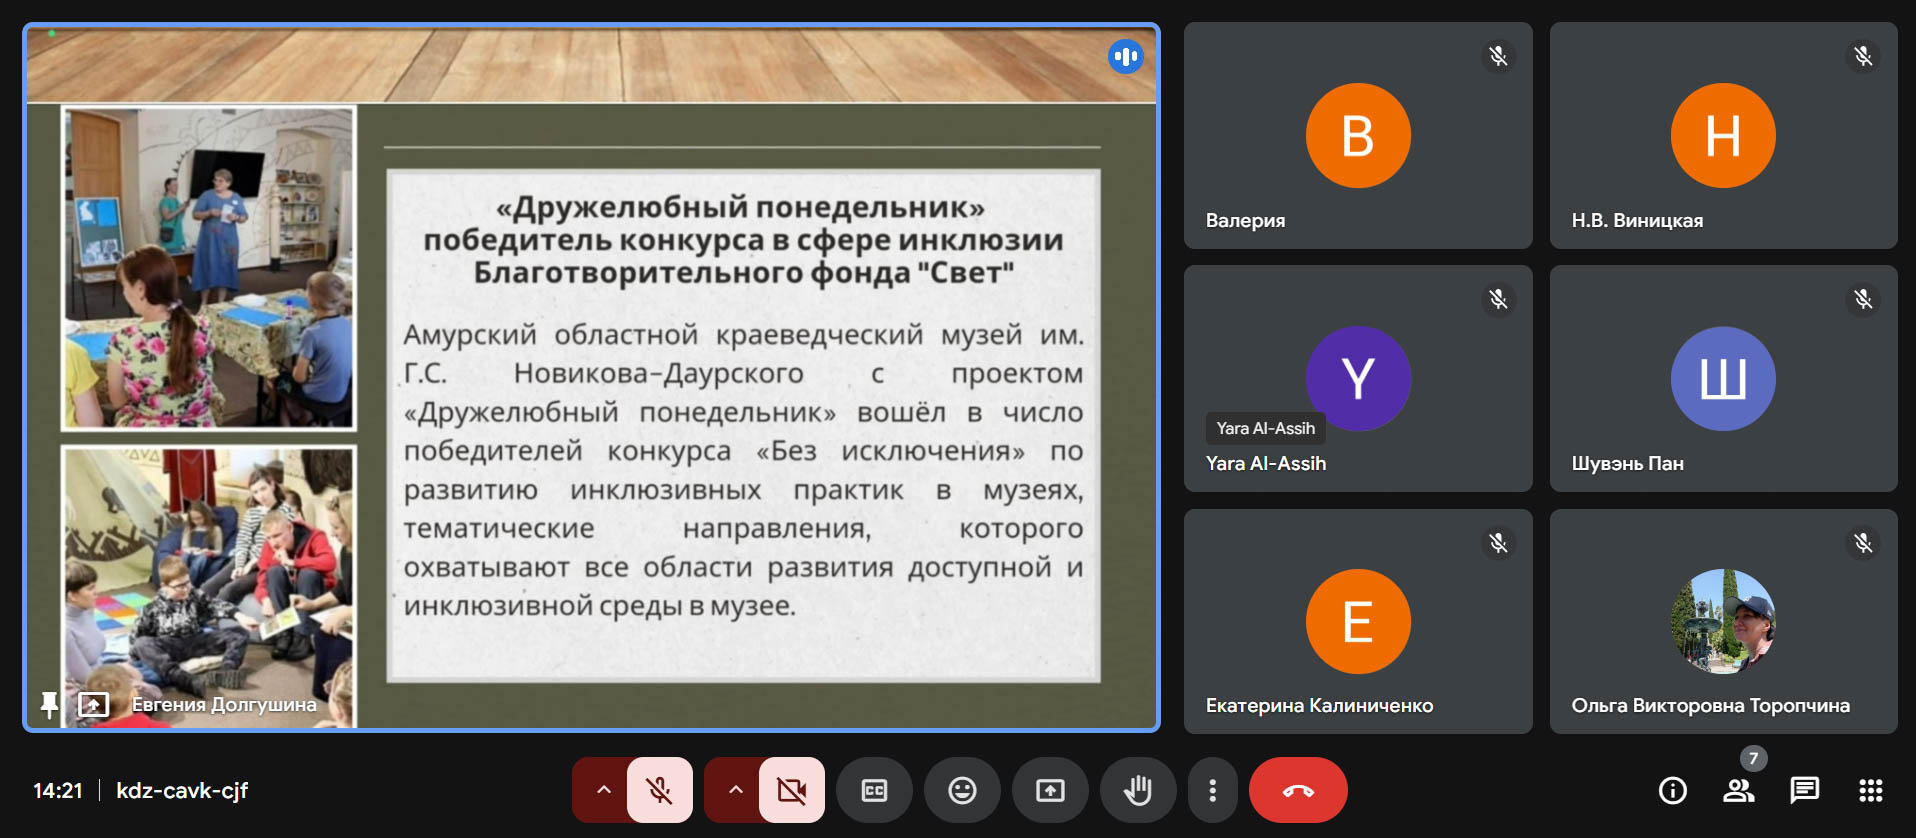Turn on the camera
The image size is (1916, 838).
792,790
